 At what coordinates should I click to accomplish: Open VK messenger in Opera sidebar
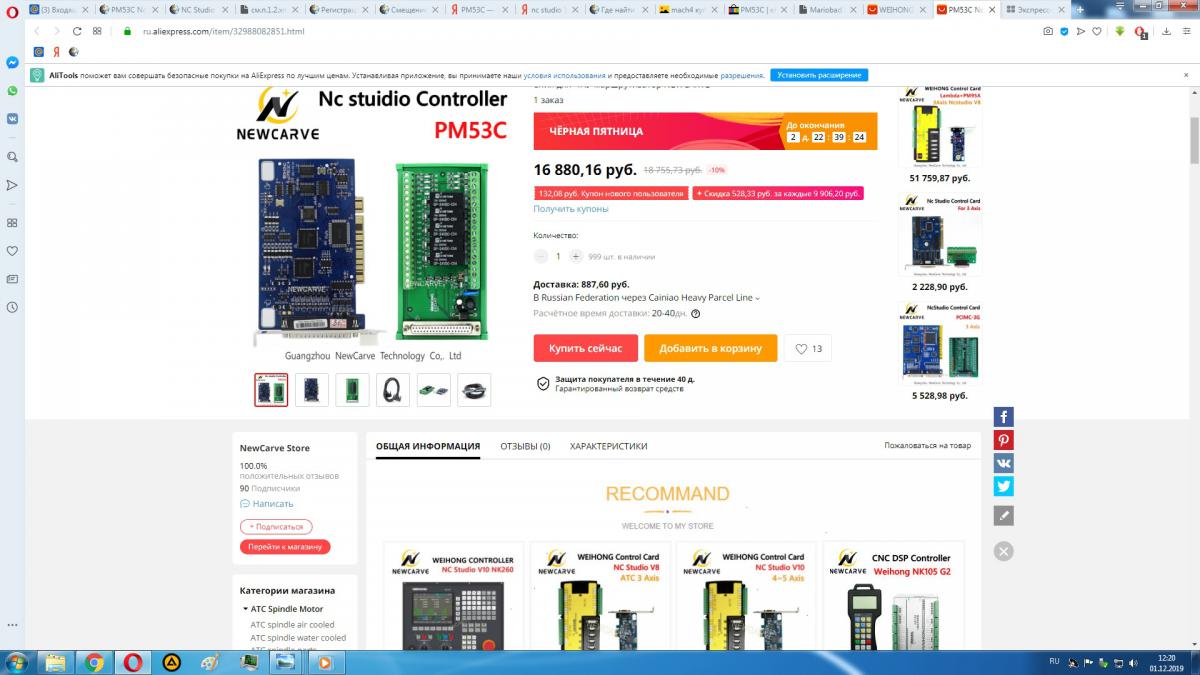(x=12, y=118)
